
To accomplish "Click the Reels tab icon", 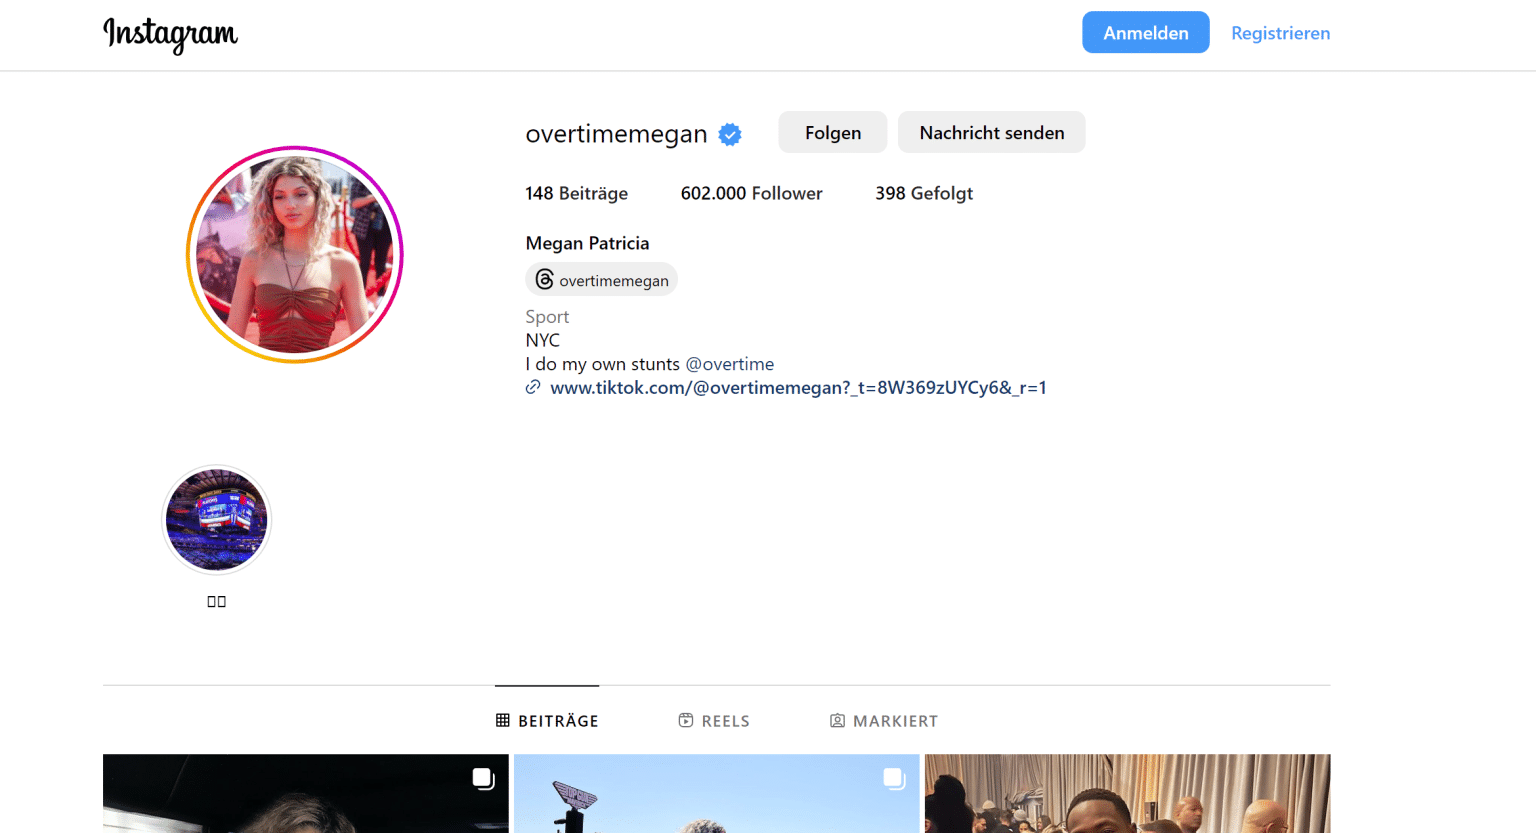I will tap(686, 721).
